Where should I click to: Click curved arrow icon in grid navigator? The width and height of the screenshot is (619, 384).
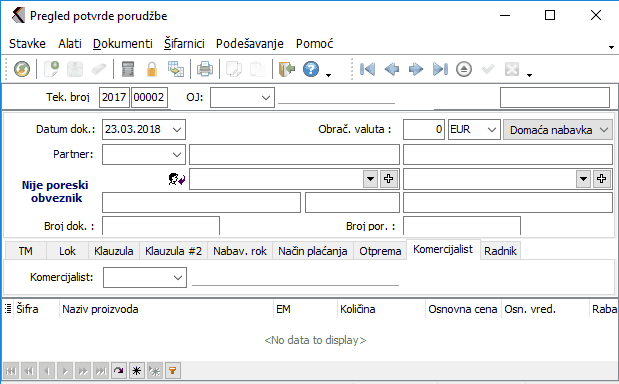pos(118,371)
